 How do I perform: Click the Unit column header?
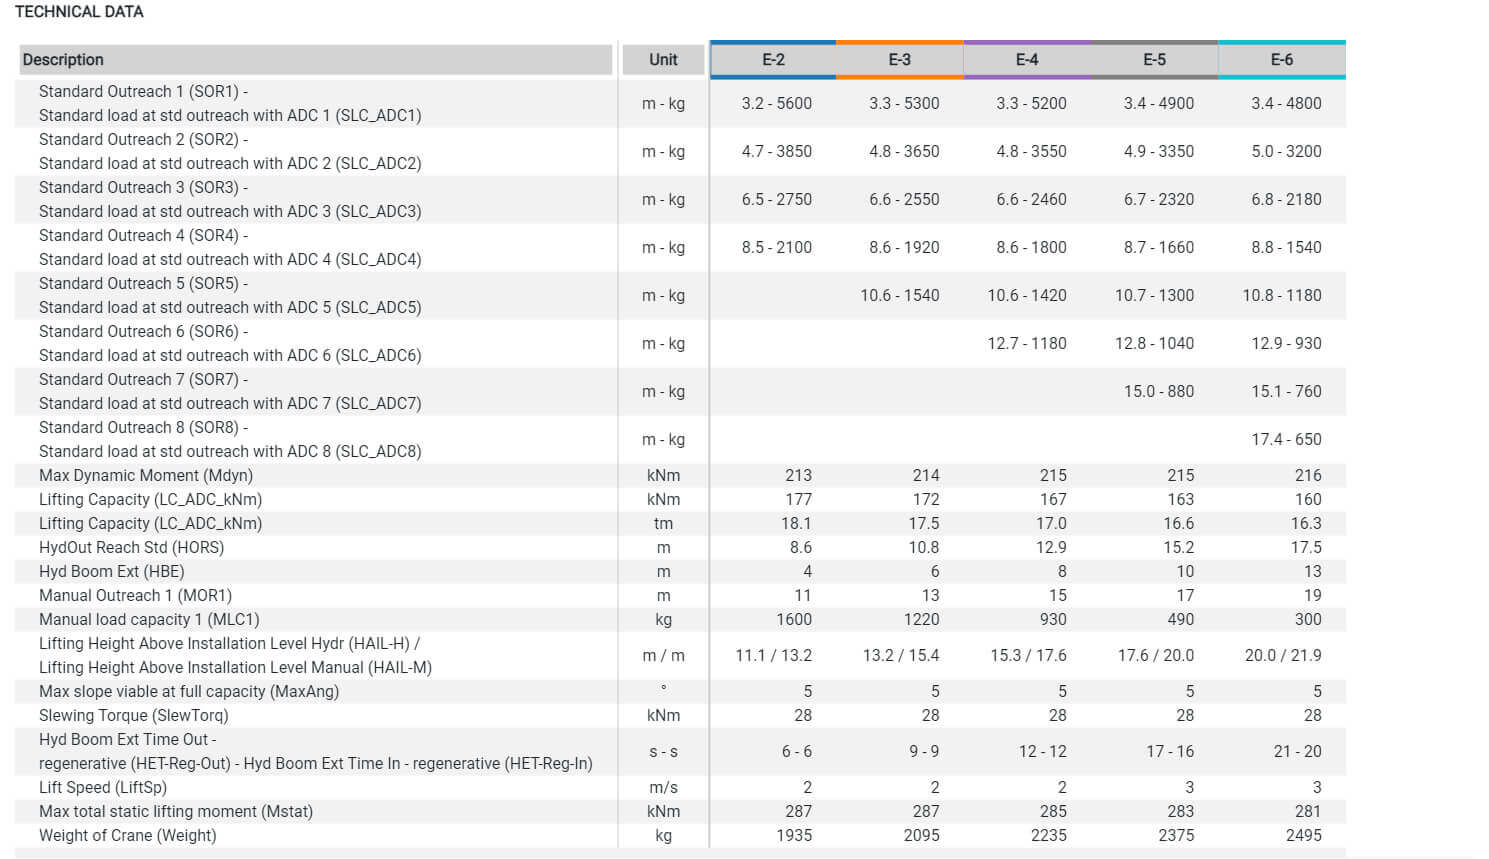tap(663, 60)
